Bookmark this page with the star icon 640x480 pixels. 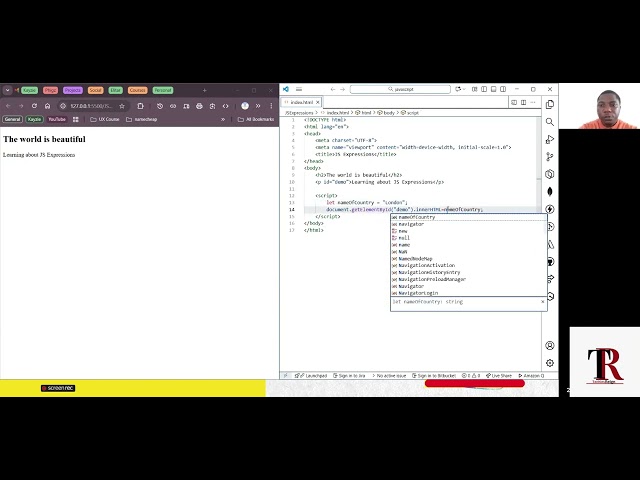click(x=122, y=106)
